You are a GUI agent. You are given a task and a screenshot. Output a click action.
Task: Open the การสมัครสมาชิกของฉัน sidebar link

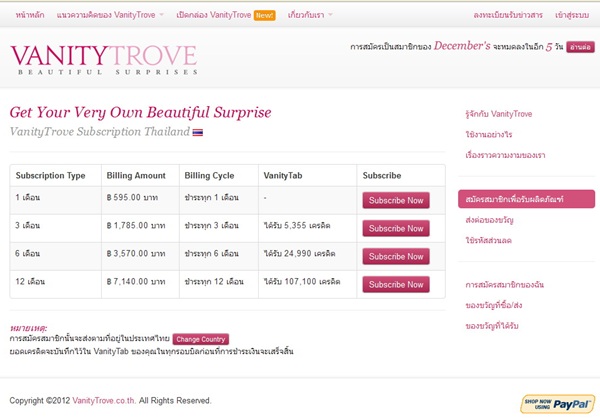pyautogui.click(x=504, y=285)
